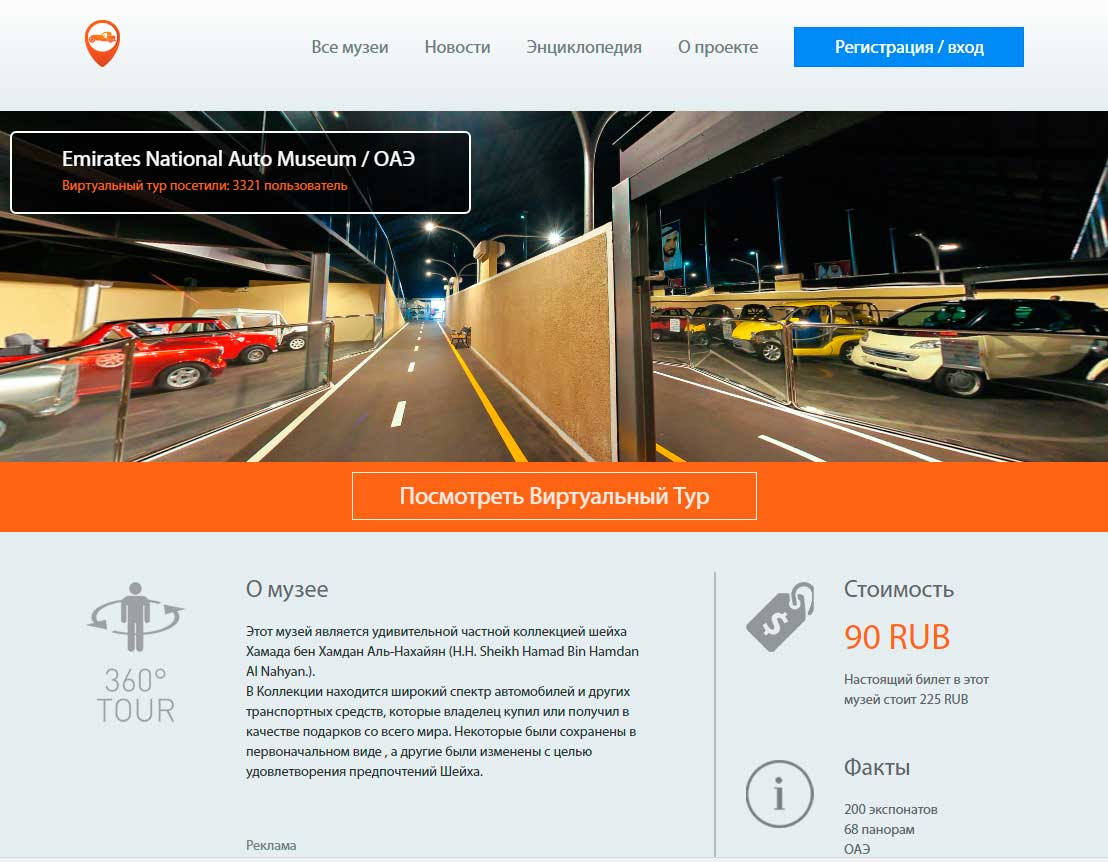
Task: Open the Энциклопедия page
Action: [584, 47]
